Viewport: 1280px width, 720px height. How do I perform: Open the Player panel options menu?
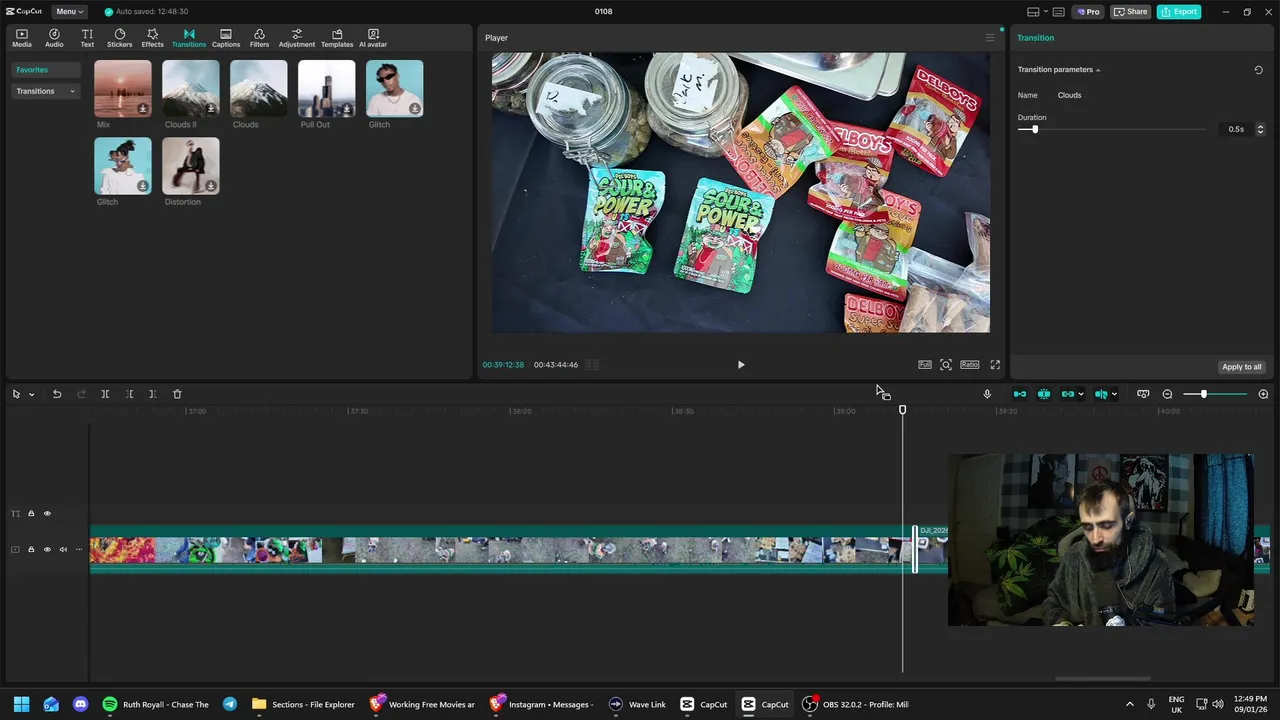pyautogui.click(x=990, y=38)
